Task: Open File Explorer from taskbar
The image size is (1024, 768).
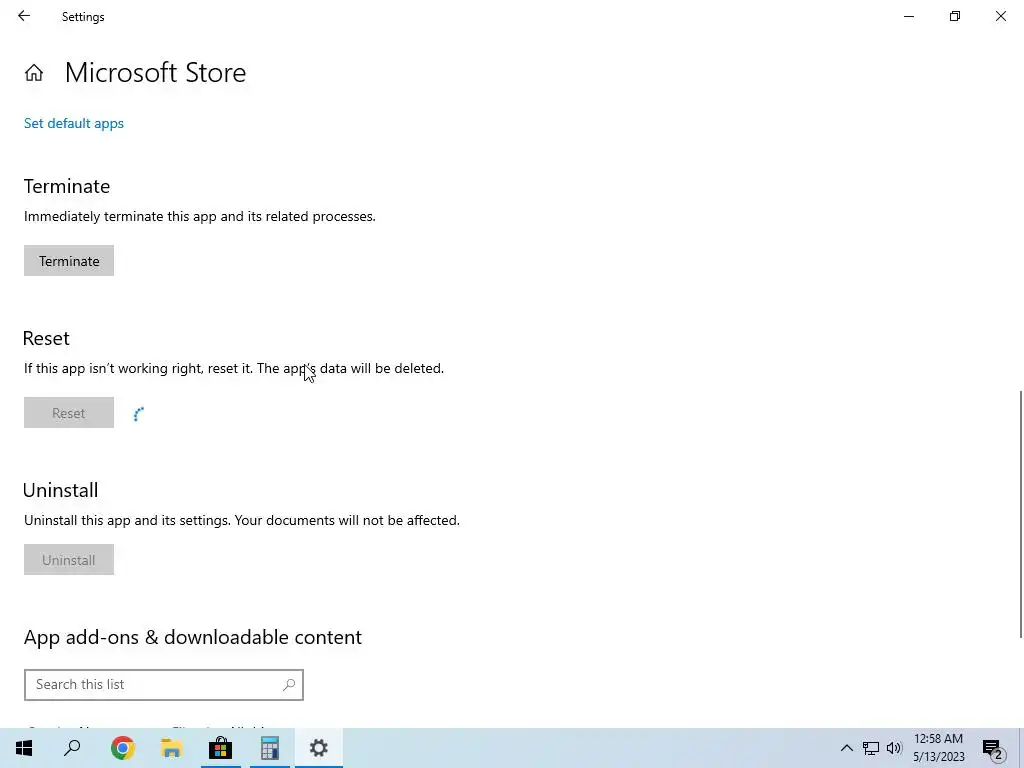Action: (171, 748)
